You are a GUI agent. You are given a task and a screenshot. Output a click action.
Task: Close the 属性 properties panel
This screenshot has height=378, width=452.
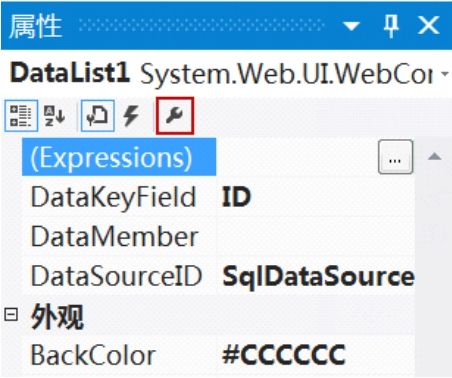(x=428, y=25)
